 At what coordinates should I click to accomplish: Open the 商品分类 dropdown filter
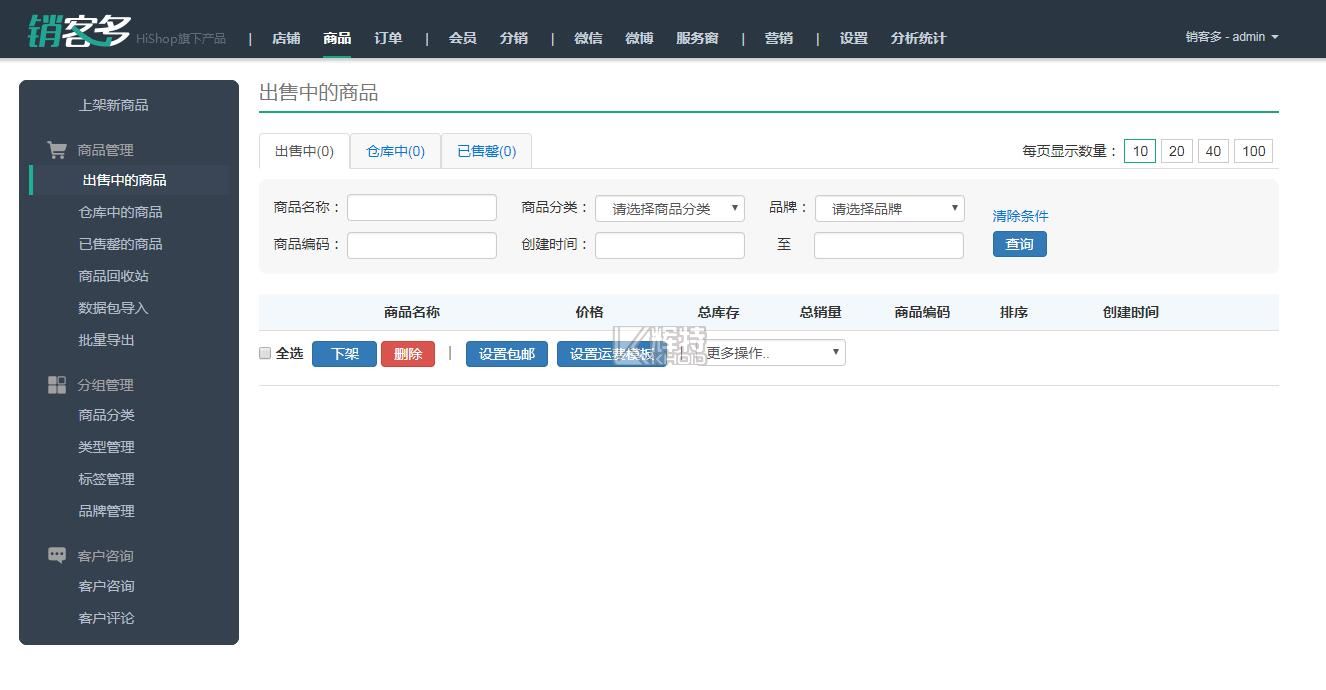point(670,208)
